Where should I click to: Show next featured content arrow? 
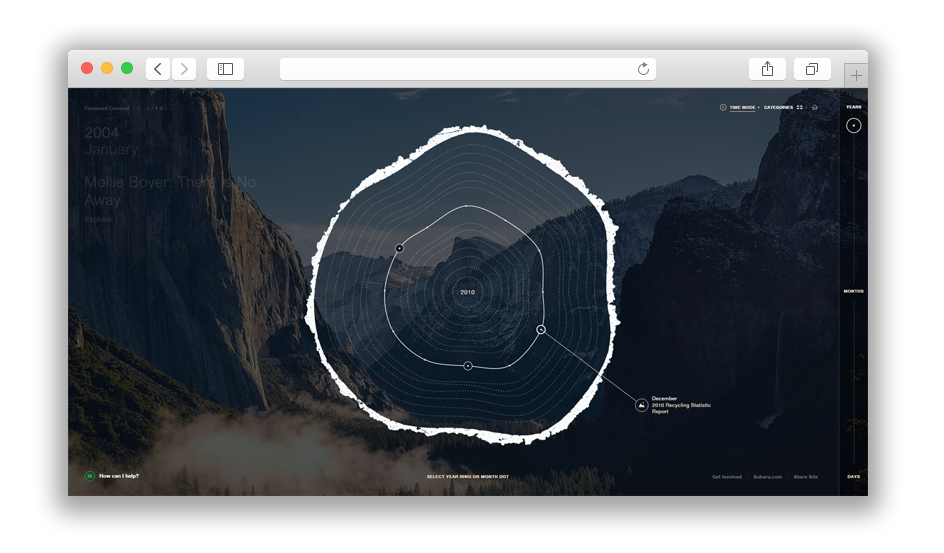[x=166, y=108]
